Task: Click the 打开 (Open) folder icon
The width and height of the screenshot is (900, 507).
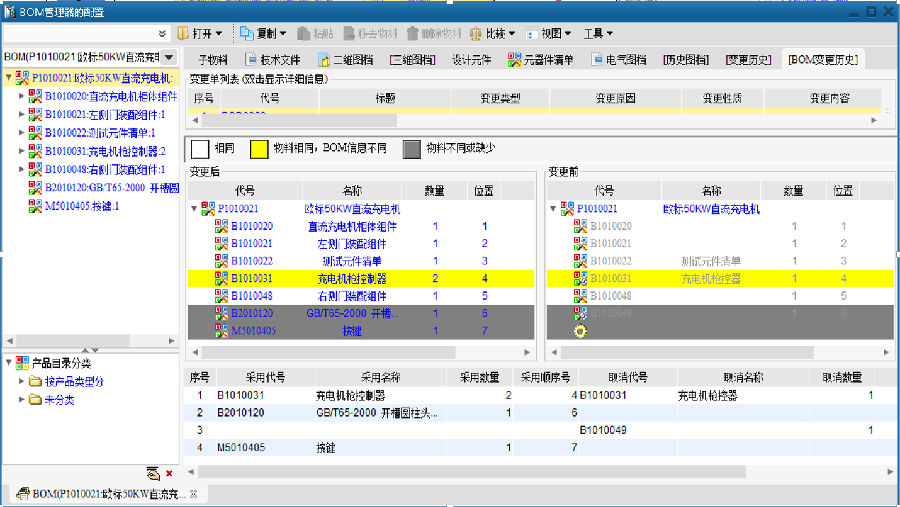Action: click(x=184, y=34)
